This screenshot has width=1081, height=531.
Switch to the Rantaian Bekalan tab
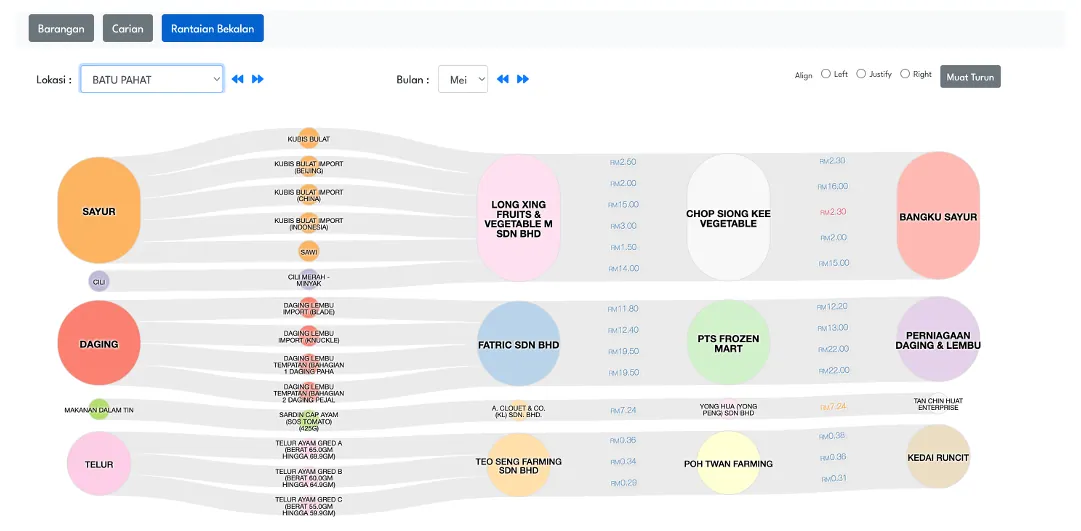coord(212,28)
